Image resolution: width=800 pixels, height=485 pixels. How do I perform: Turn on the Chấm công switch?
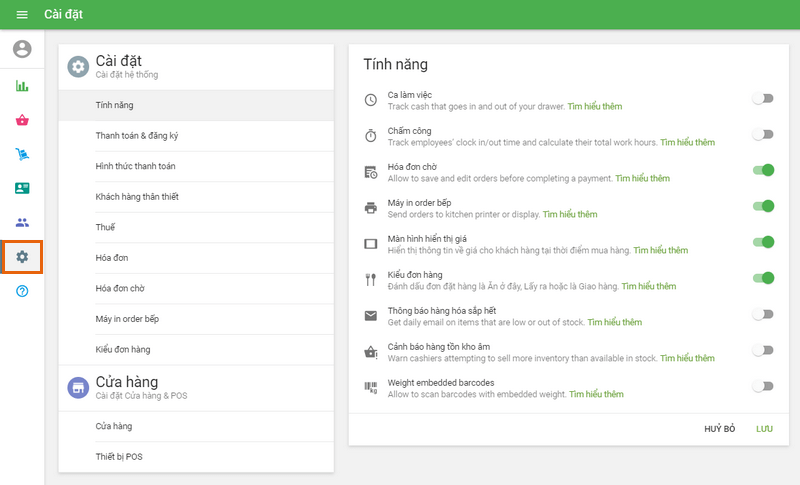(763, 135)
